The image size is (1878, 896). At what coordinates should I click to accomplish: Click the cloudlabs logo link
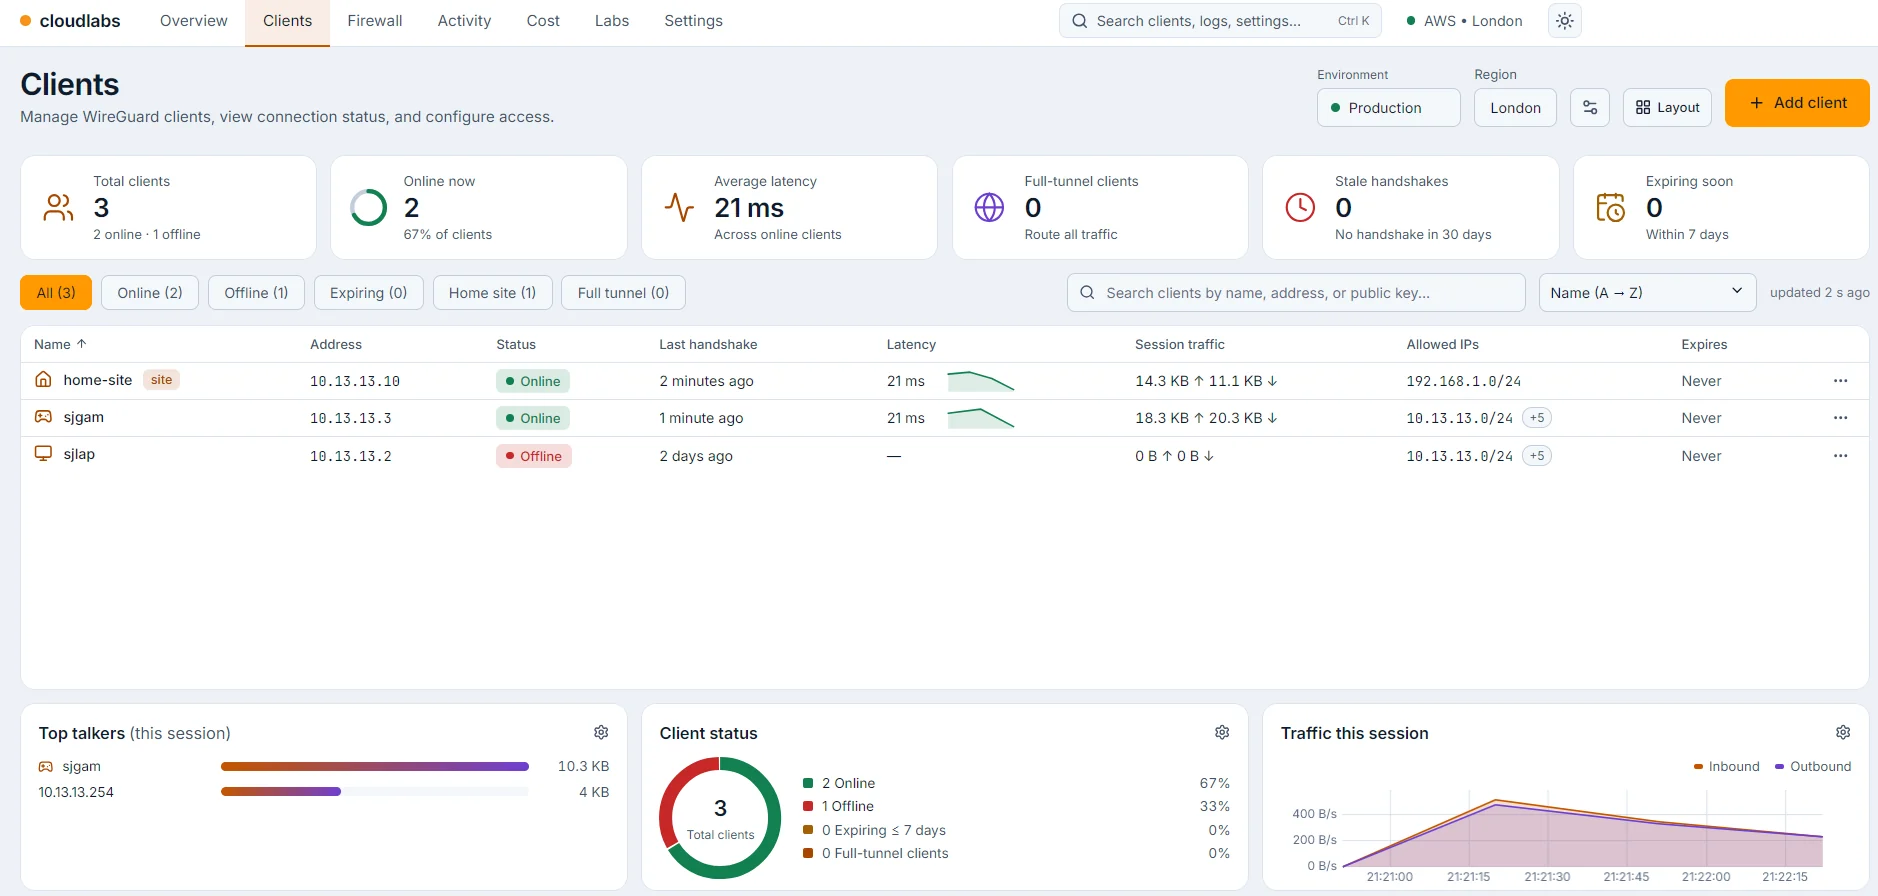pyautogui.click(x=70, y=21)
